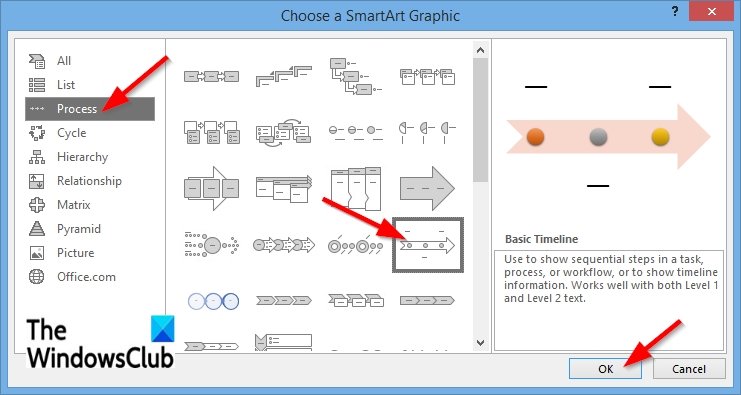The height and width of the screenshot is (395, 741).
Task: Select the solid right arrow process layout
Action: [x=427, y=189]
